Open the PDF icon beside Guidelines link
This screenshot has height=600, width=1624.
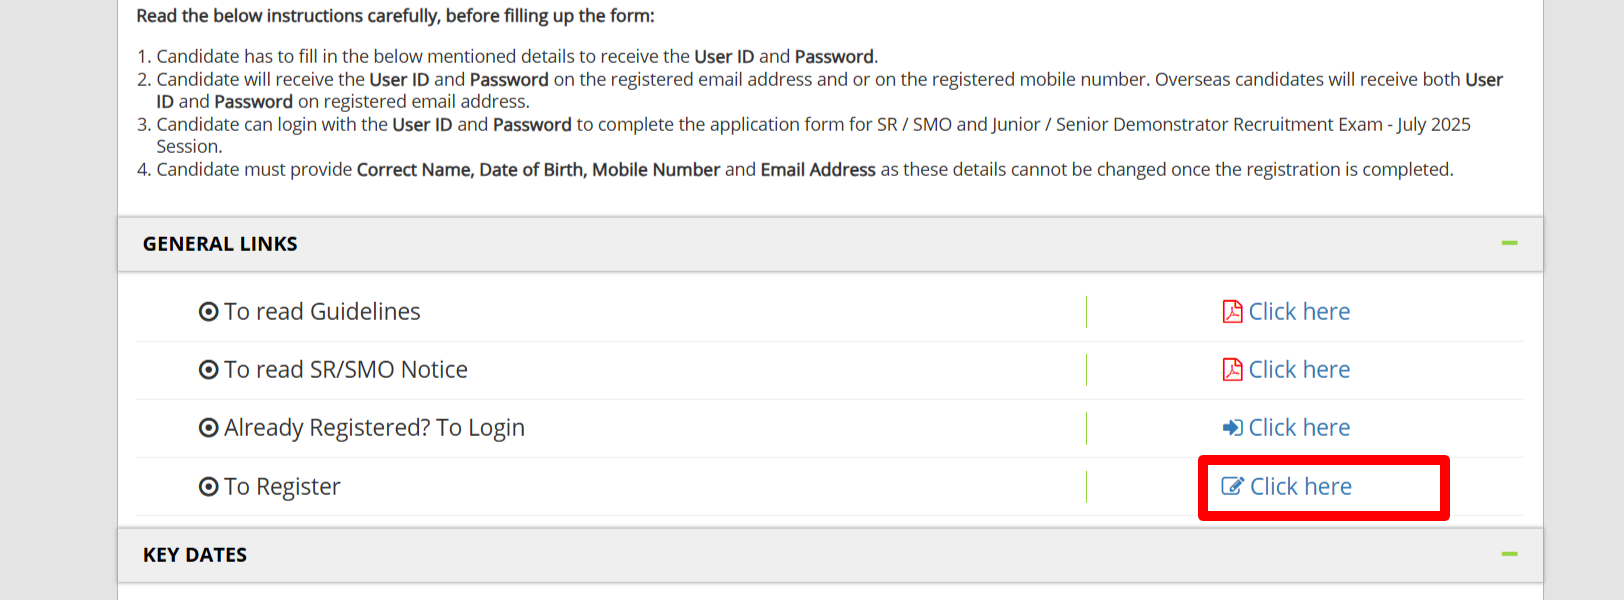coord(1232,311)
